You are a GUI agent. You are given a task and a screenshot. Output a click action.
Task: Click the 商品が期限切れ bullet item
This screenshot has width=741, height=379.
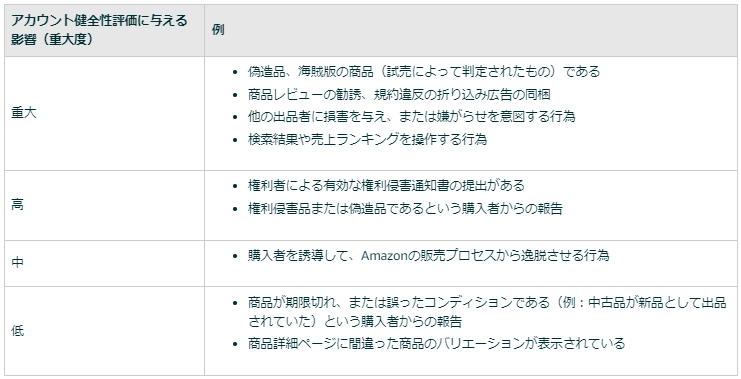tap(487, 312)
